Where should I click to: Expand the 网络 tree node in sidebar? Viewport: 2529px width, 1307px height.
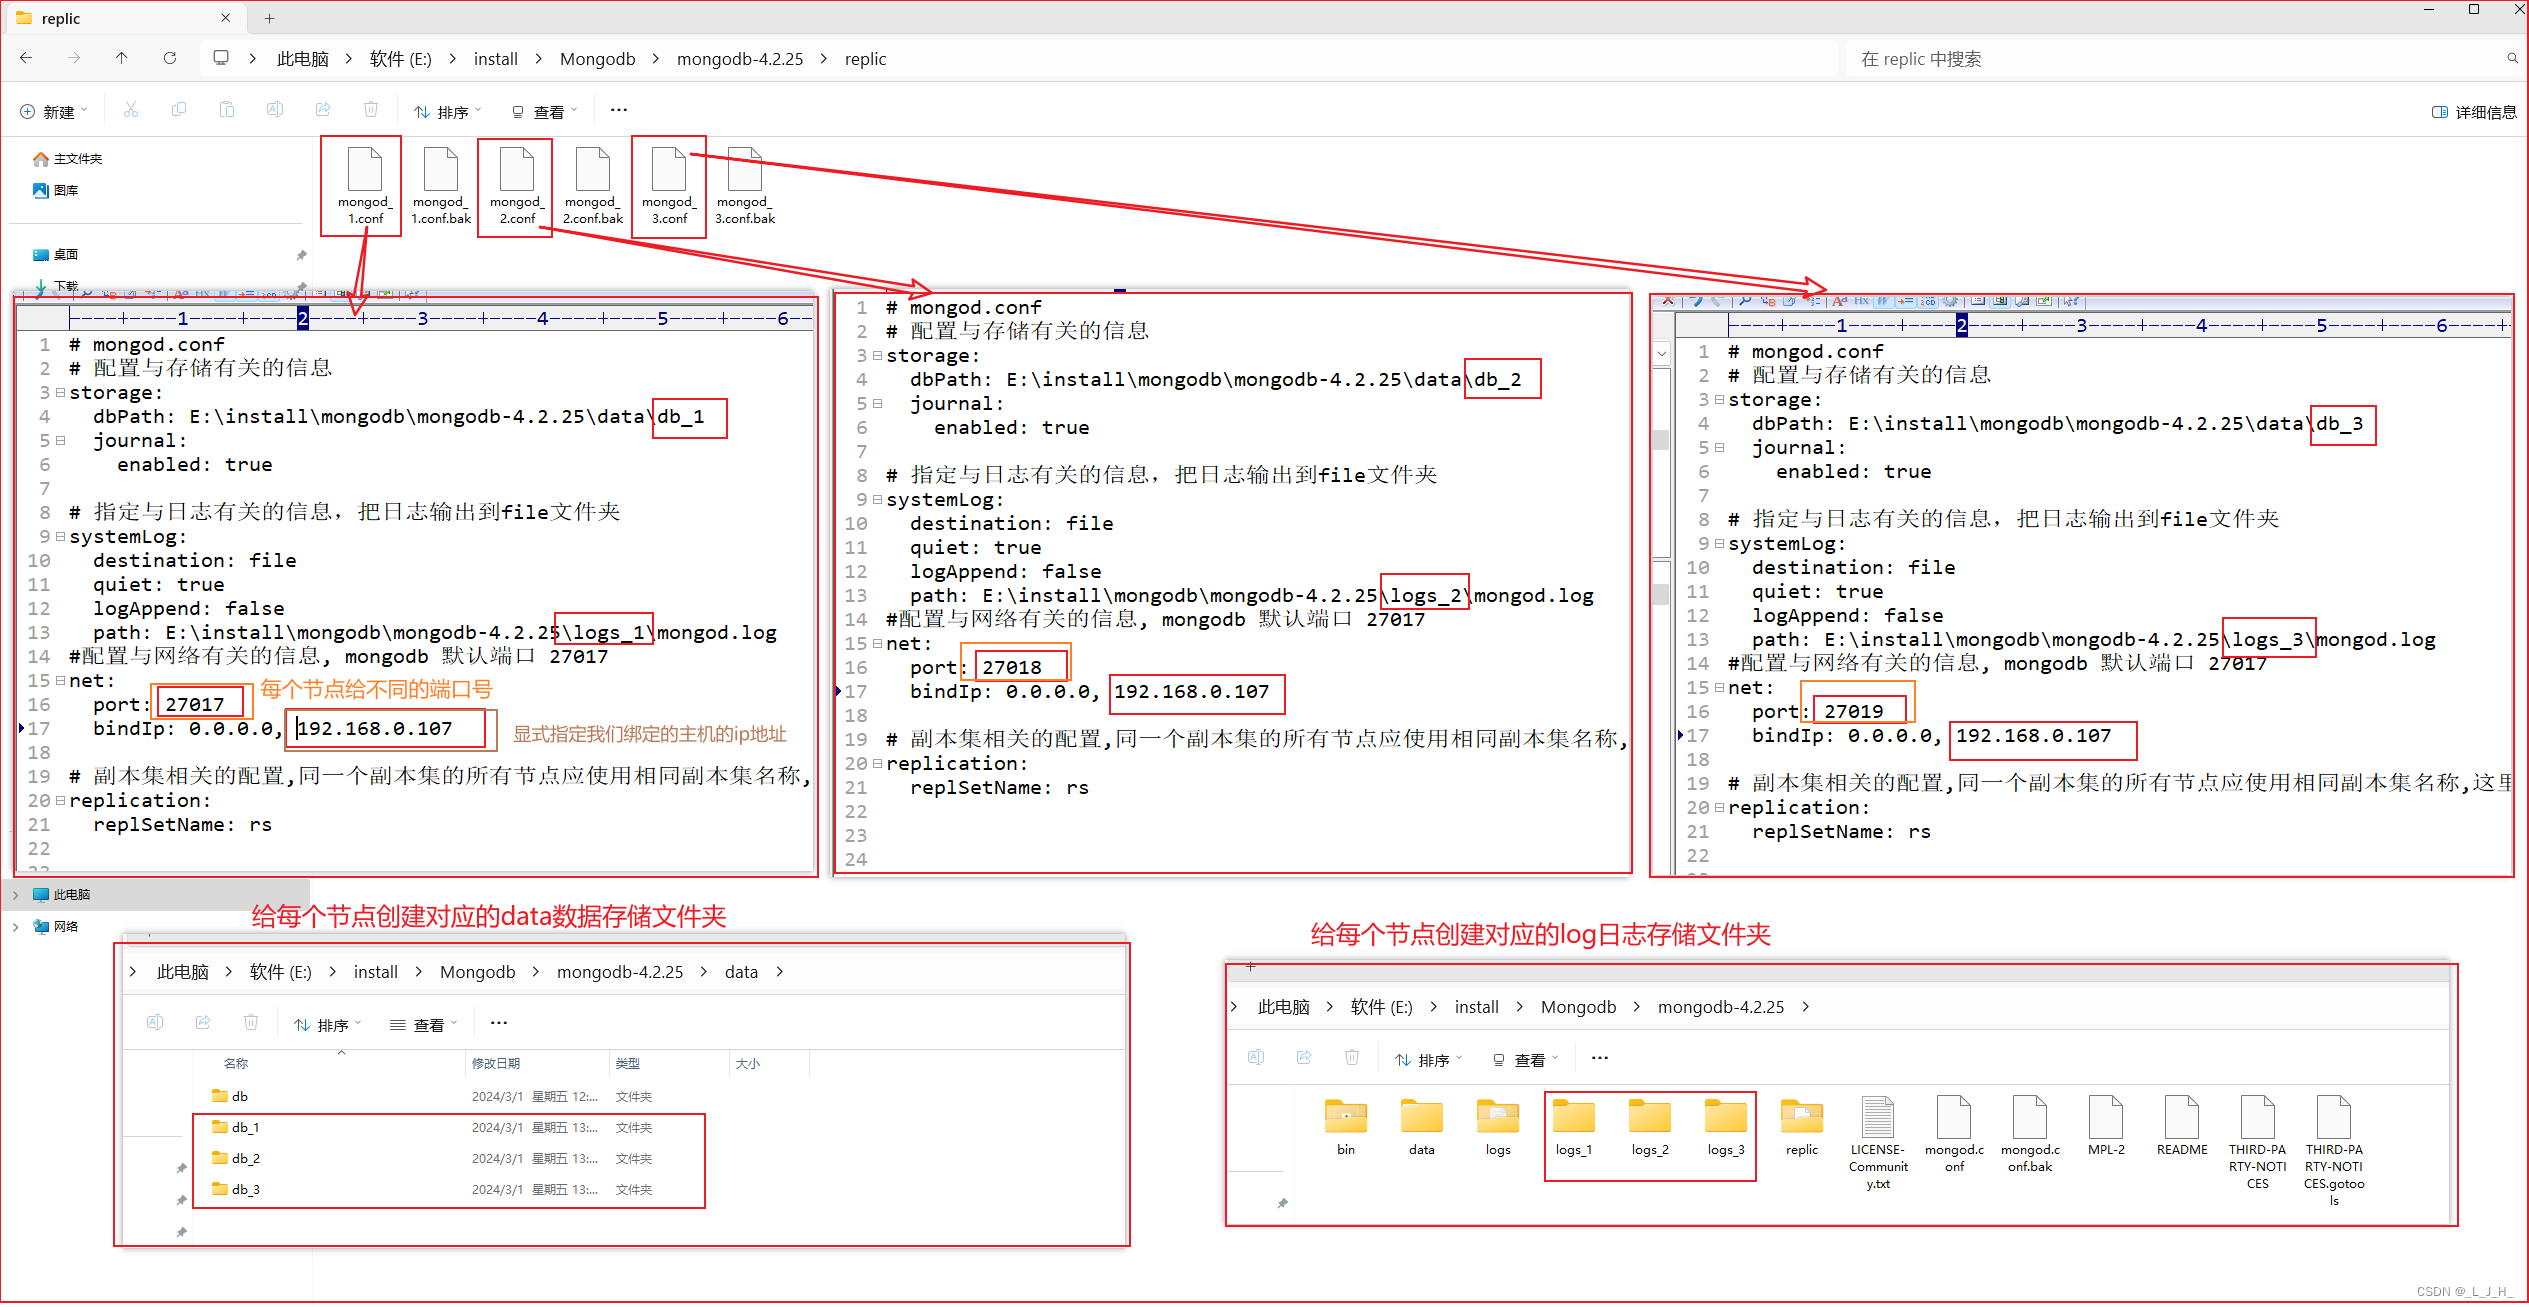pos(16,926)
